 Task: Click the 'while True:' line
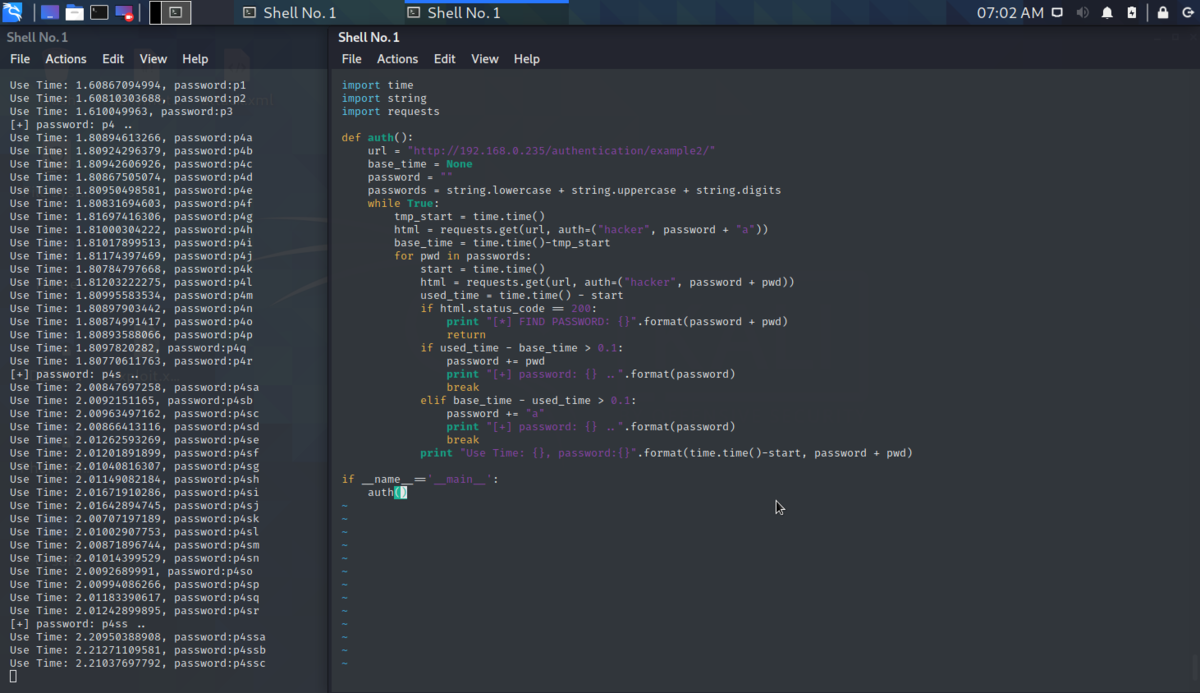pos(404,204)
